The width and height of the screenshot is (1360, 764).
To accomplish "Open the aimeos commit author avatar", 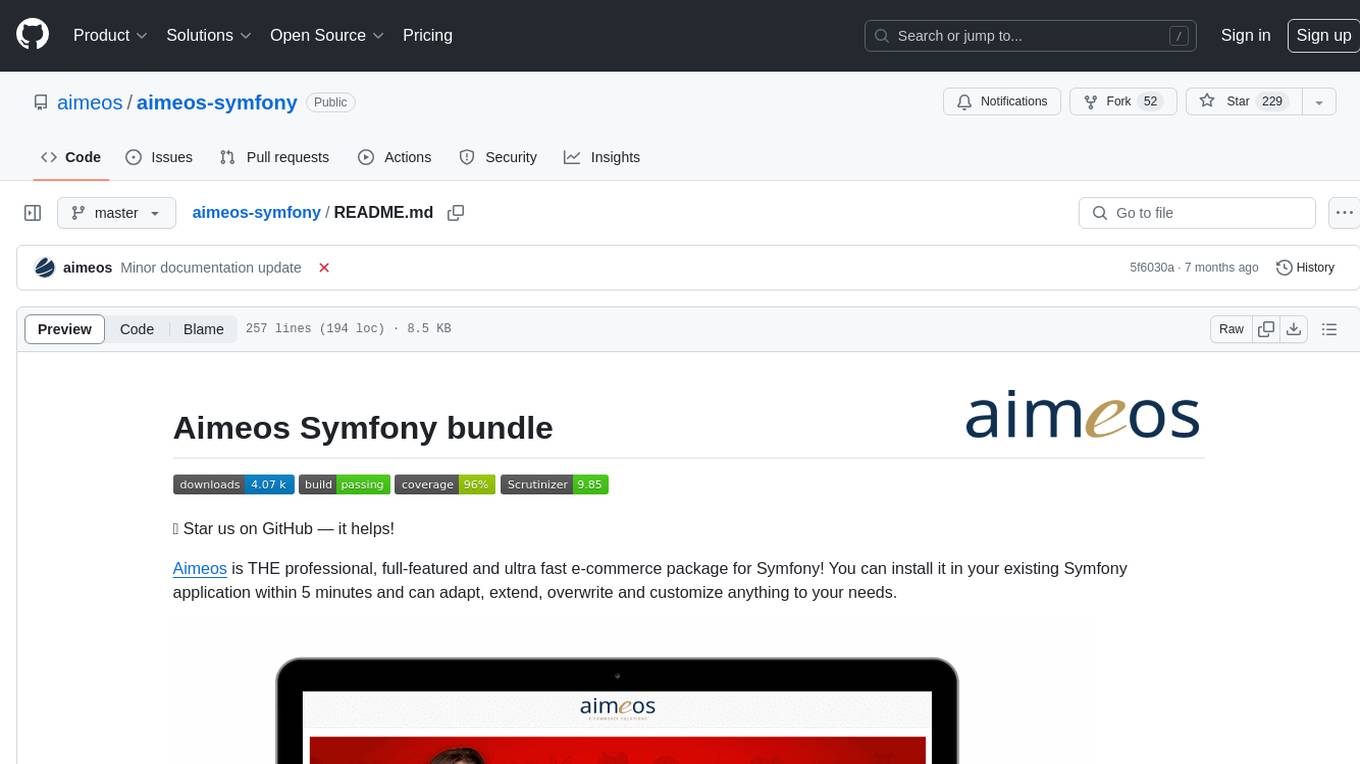I will coord(44,268).
